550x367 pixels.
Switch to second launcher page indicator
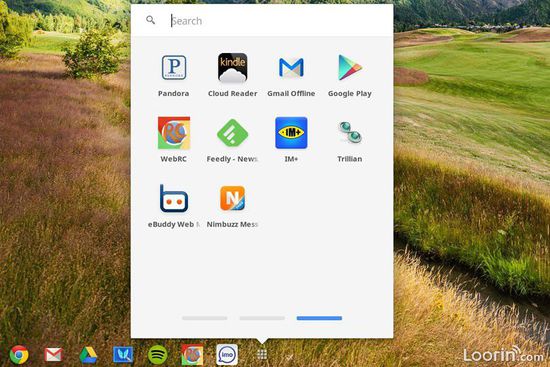[x=262, y=318]
